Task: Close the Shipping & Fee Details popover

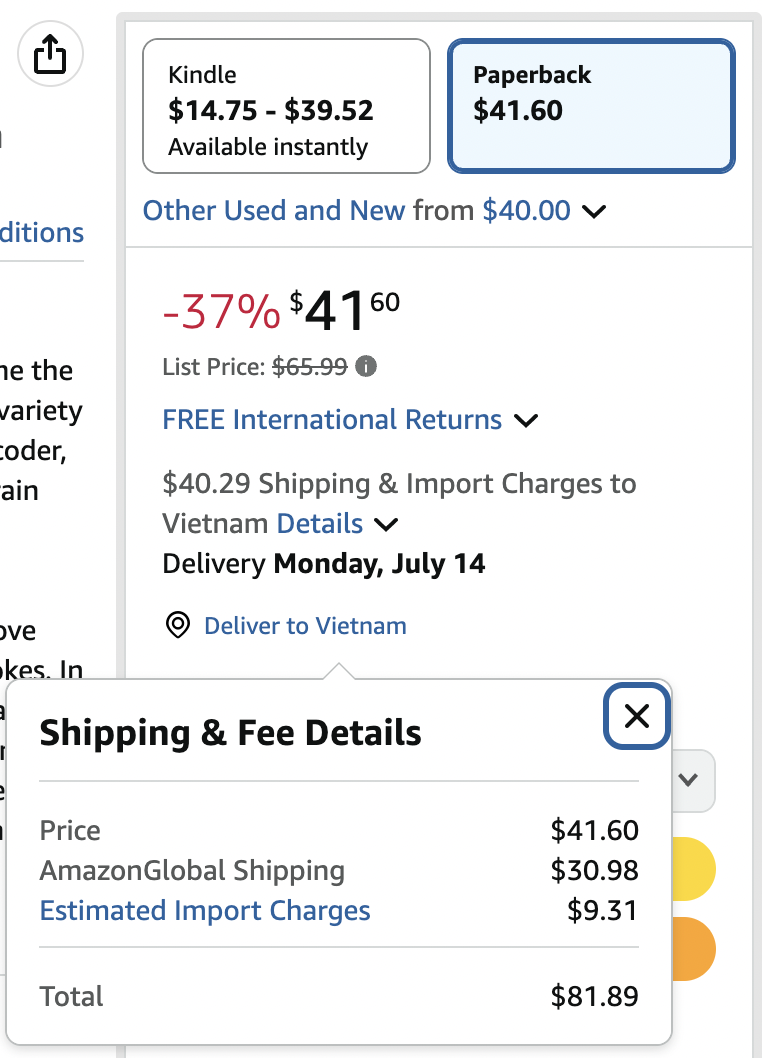Action: click(636, 716)
